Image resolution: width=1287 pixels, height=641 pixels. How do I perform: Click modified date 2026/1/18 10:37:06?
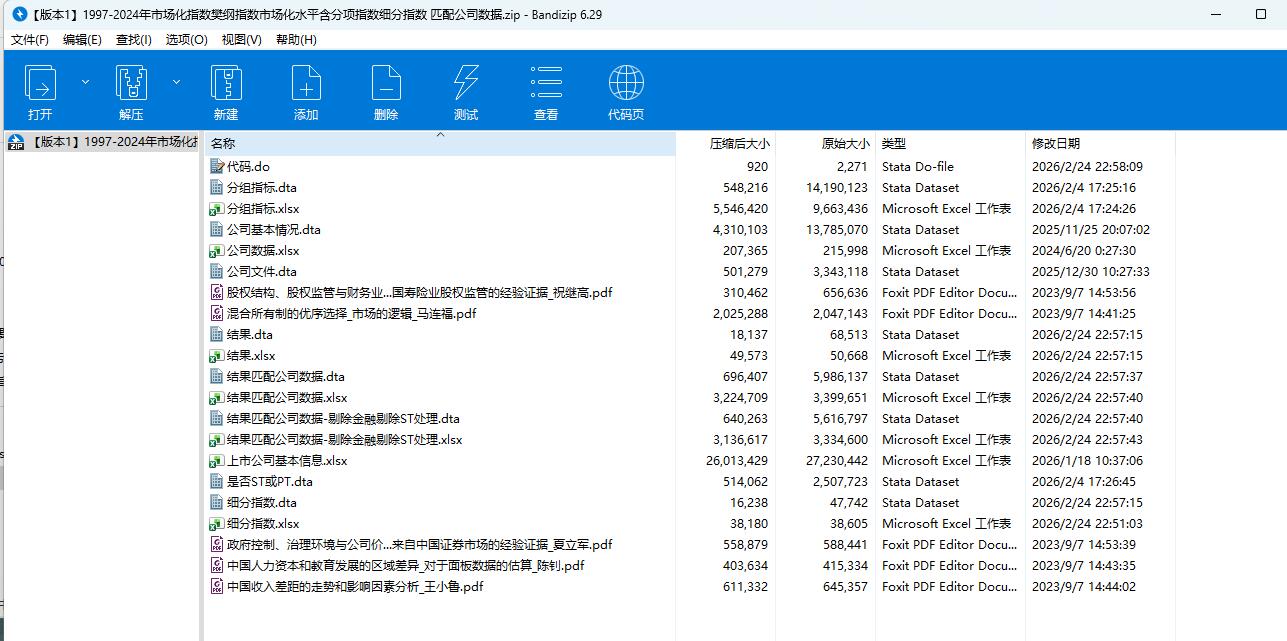pyautogui.click(x=1087, y=461)
